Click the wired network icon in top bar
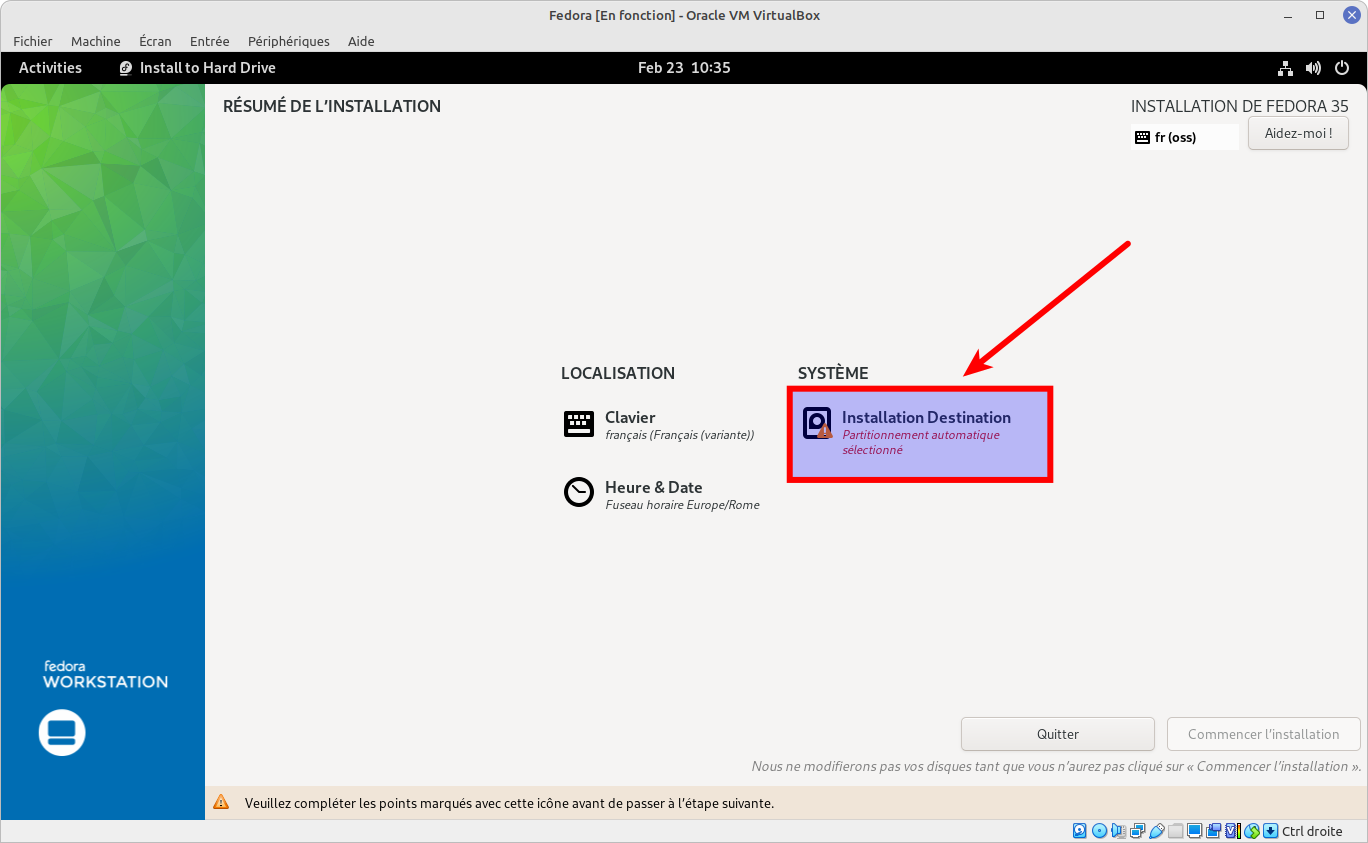Viewport: 1368px width, 843px height. [x=1286, y=68]
